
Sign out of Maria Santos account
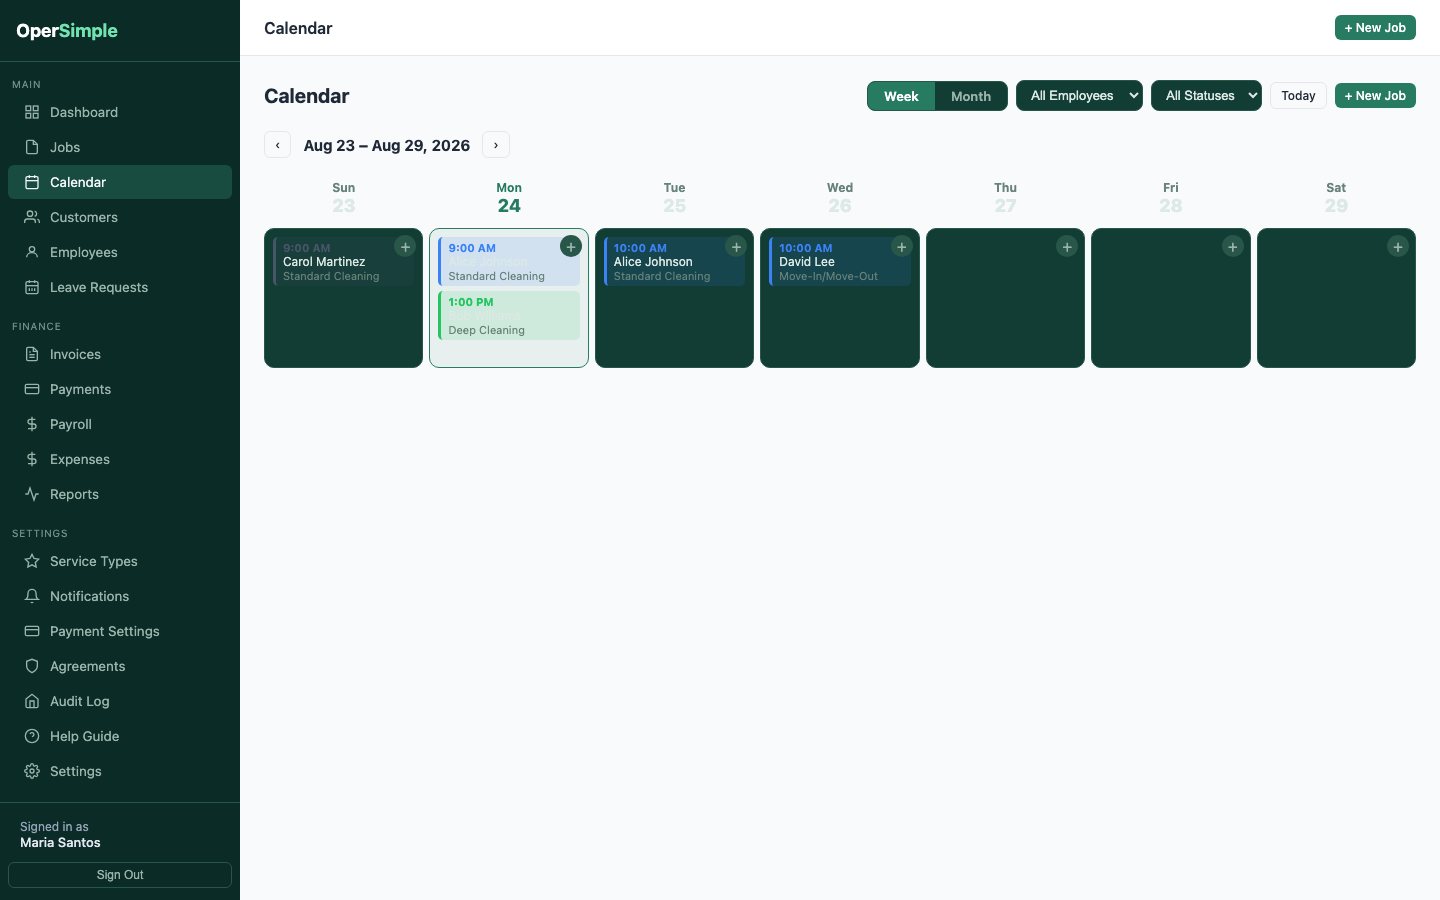[120, 875]
